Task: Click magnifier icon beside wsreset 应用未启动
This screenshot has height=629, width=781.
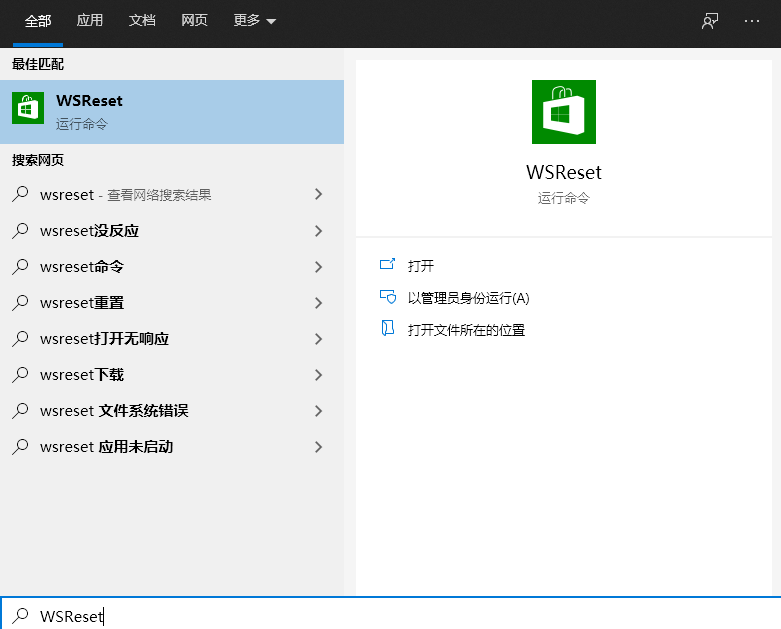Action: coord(20,446)
